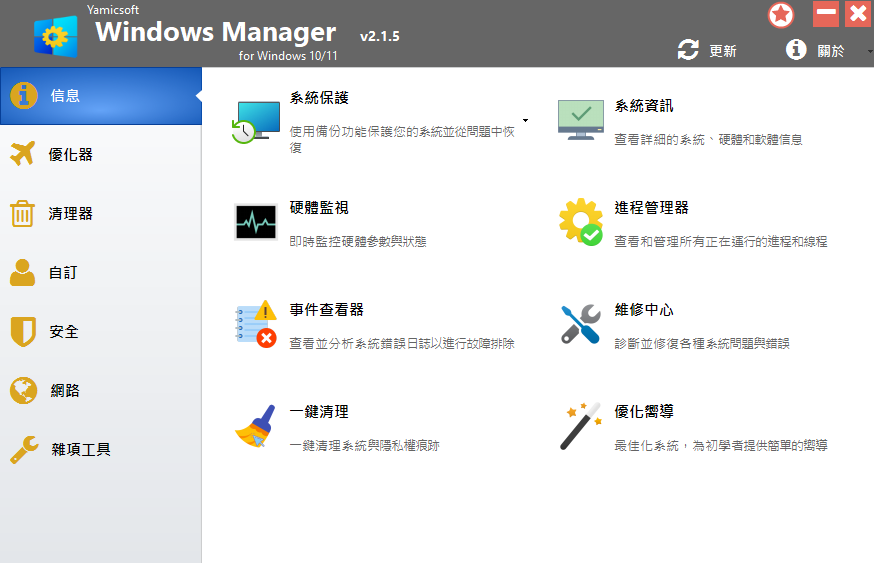This screenshot has height=563, width=874.
Task: Open 系統保護 monitor backup icon
Action: click(256, 122)
